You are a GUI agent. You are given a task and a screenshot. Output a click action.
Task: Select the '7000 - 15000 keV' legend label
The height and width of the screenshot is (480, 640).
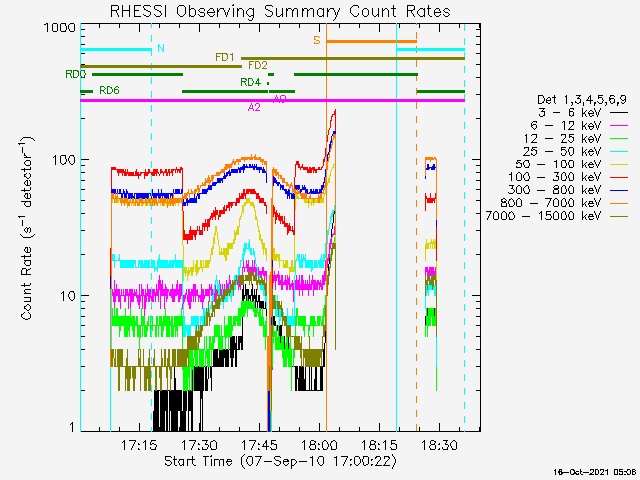(544, 216)
